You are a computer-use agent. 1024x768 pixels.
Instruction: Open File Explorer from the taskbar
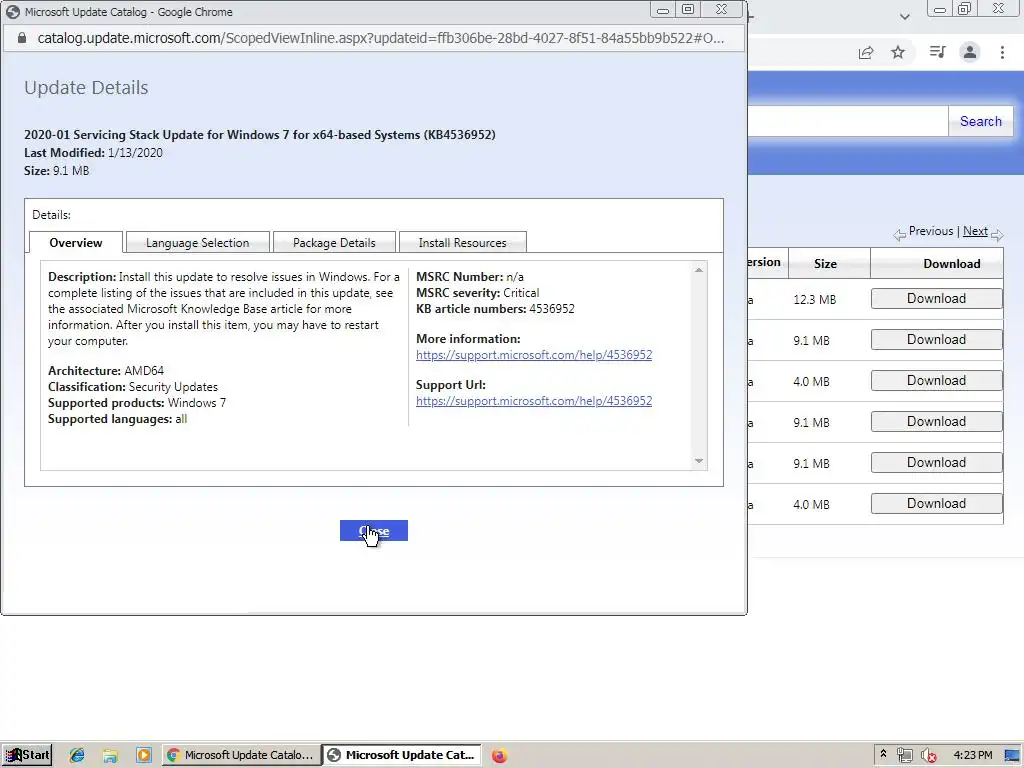110,755
